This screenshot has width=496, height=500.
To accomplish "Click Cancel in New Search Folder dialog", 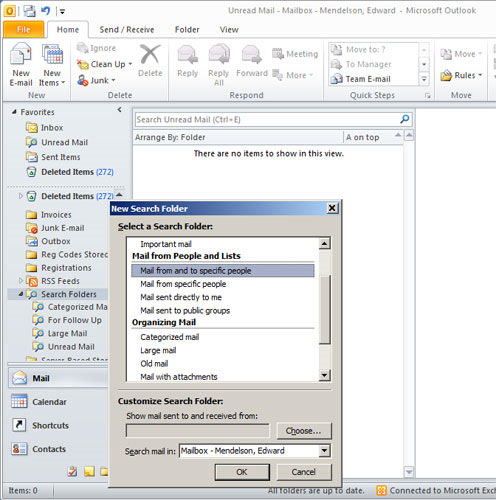I will point(304,472).
